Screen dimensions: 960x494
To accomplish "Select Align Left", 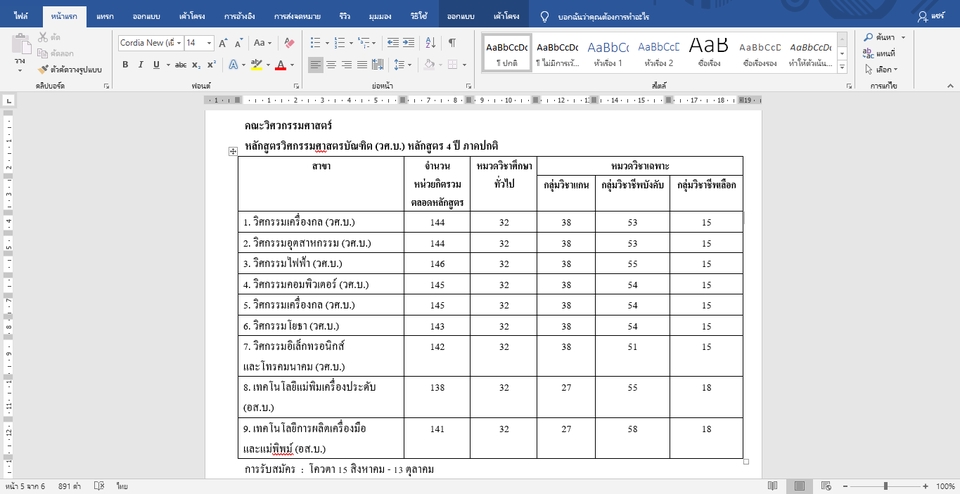I will 315,64.
